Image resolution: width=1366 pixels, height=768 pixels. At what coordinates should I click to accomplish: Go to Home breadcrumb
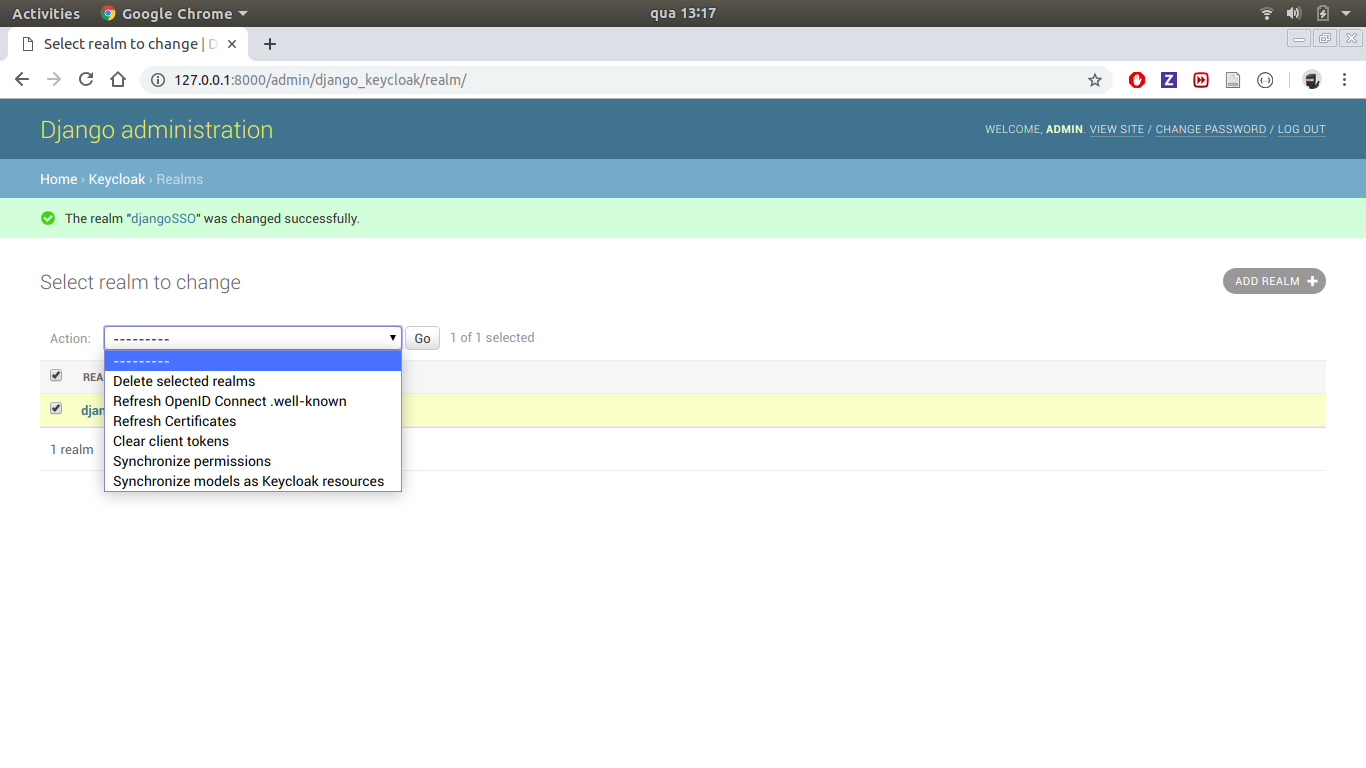(58, 179)
